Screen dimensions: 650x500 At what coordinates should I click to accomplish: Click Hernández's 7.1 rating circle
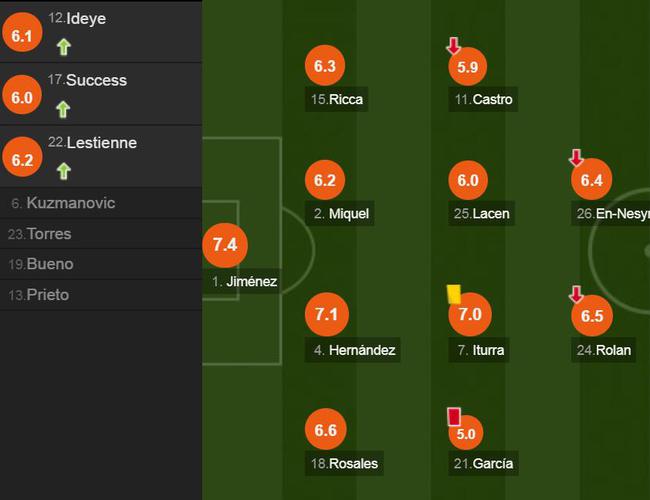coord(327,314)
